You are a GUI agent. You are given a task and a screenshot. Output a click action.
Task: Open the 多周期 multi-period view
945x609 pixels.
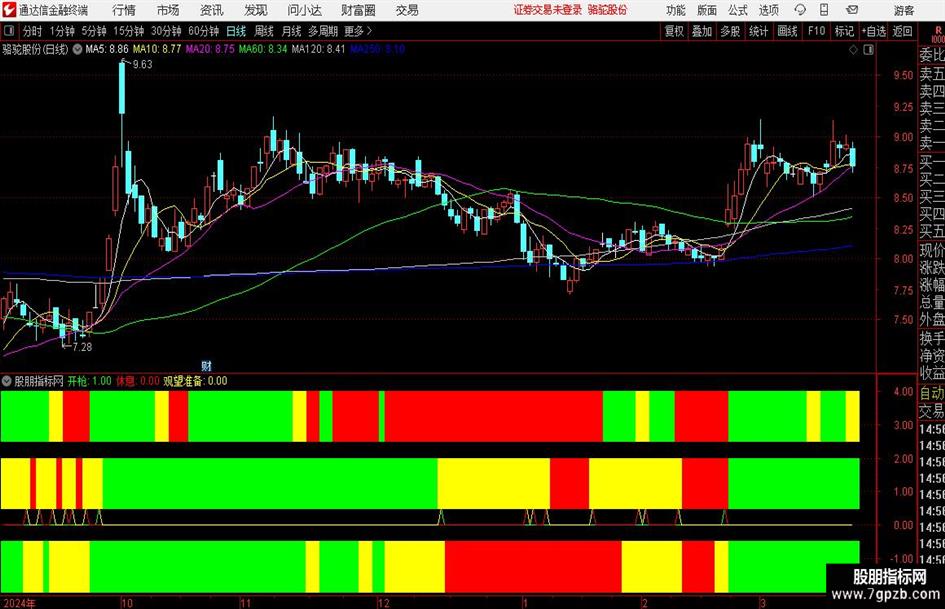[323, 31]
